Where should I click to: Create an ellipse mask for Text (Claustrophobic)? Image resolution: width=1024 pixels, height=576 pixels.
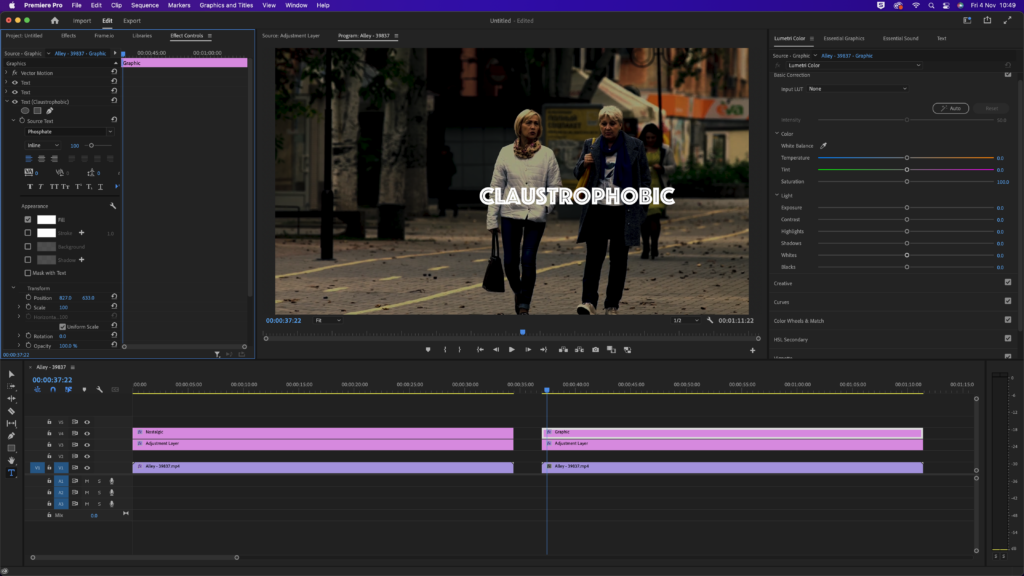25,111
